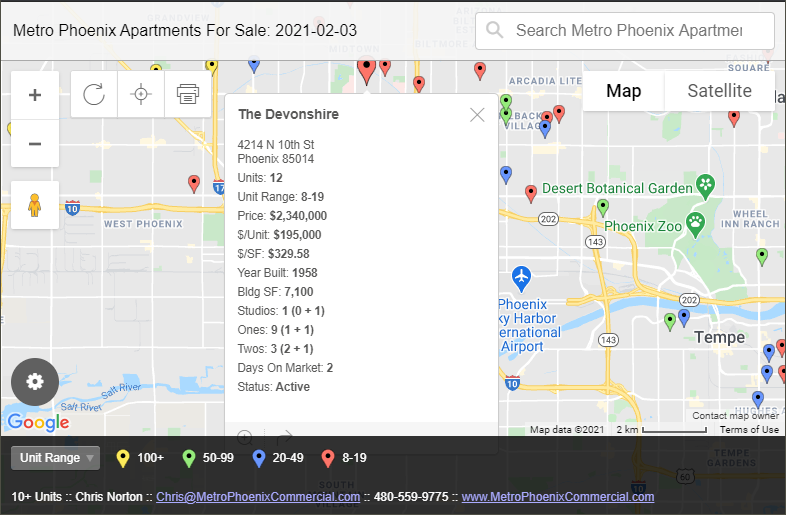Image resolution: width=786 pixels, height=515 pixels.
Task: Email Chris@MetroPhoenixCommercial.com link
Action: click(x=258, y=496)
